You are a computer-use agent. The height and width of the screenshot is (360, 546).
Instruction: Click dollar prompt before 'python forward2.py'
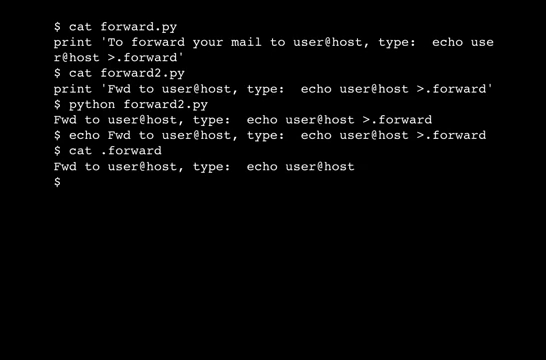coord(57,104)
